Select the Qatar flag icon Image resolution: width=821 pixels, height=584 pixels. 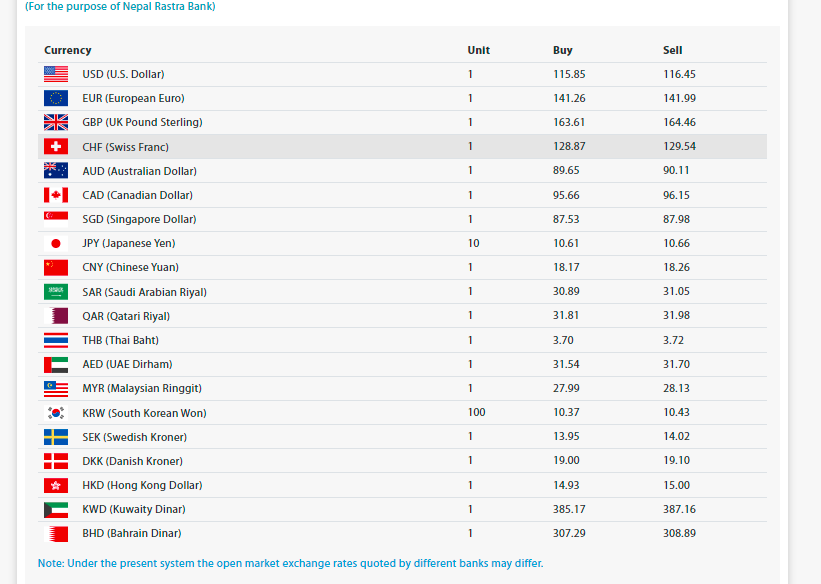(56, 316)
